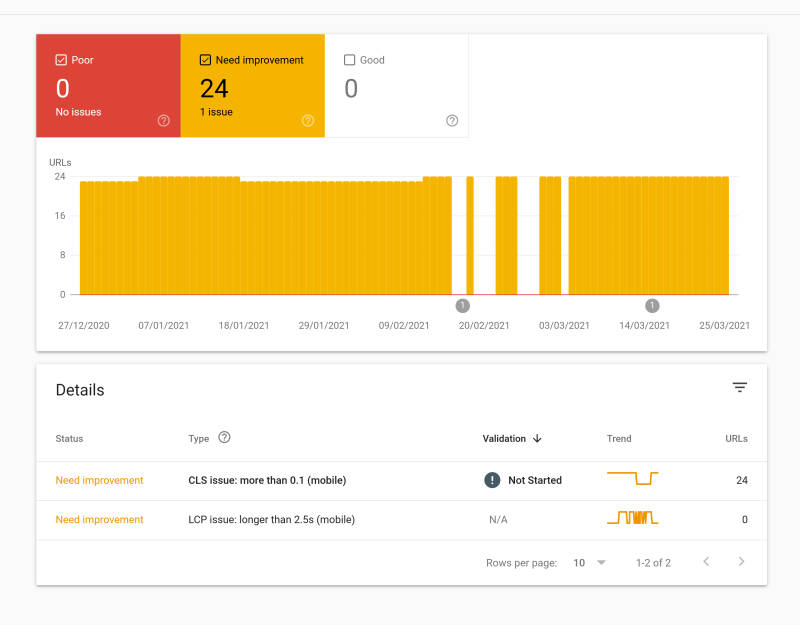Uncheck the Need improvement checkbox
800x625 pixels.
(207, 60)
